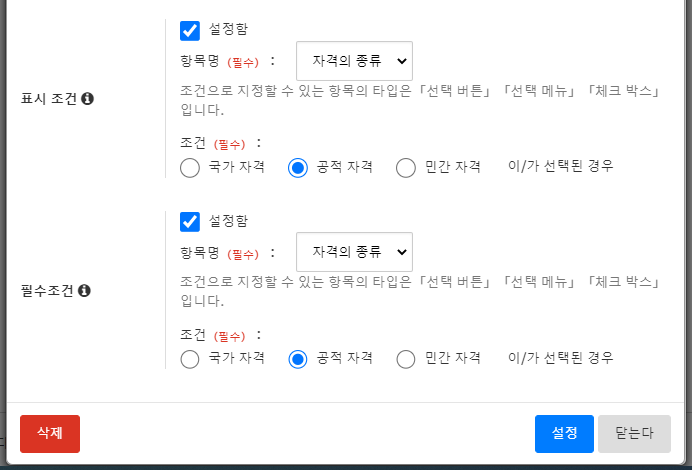This screenshot has width=692, height=470.
Task: Select 공적 자격 radio in 필수조건
Action: (297, 359)
